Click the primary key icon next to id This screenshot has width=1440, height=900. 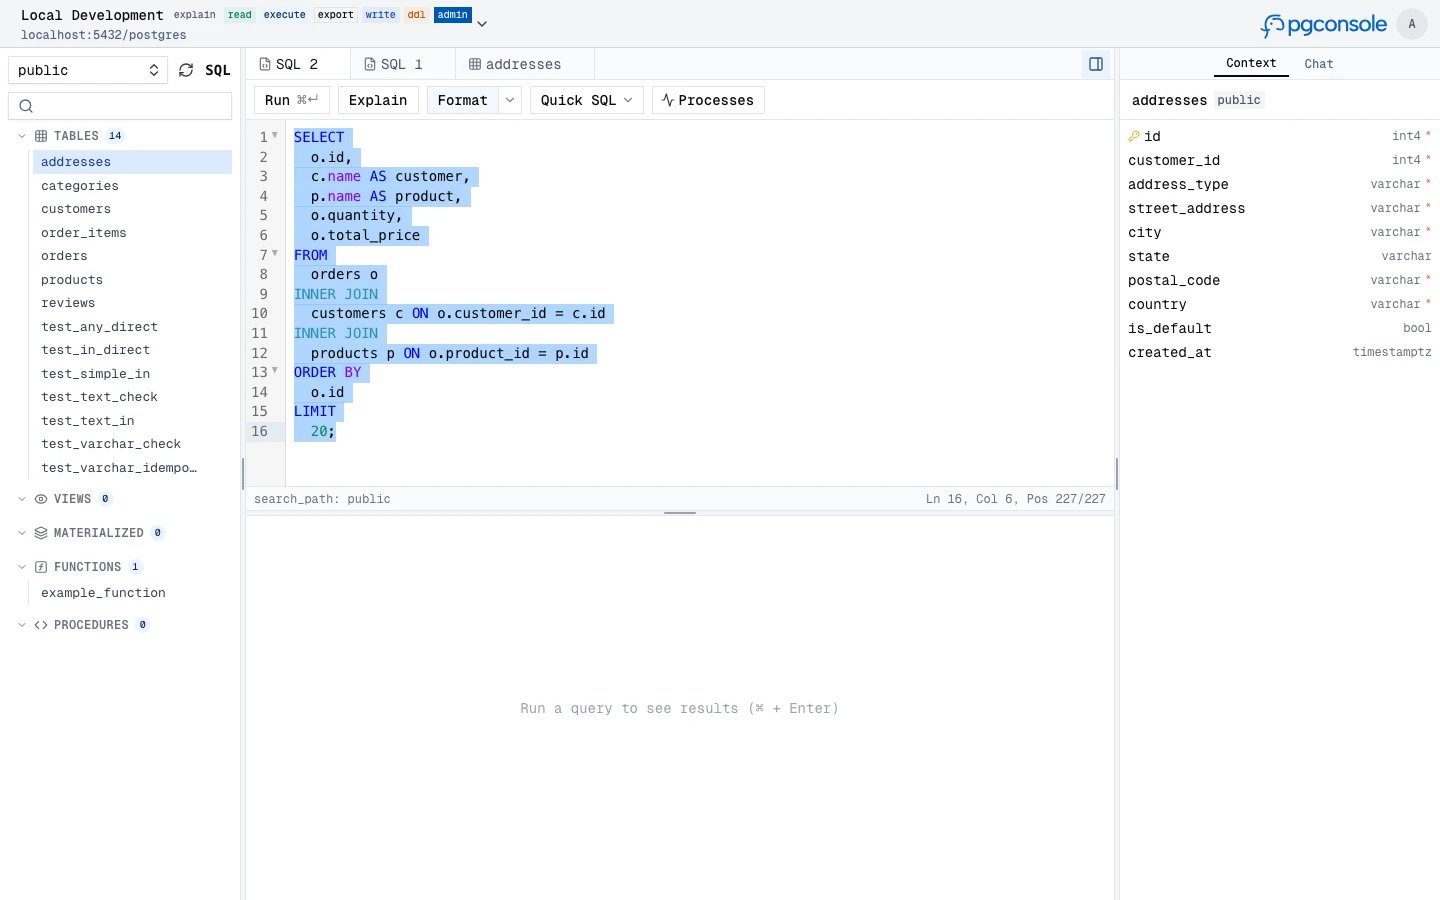click(1134, 136)
